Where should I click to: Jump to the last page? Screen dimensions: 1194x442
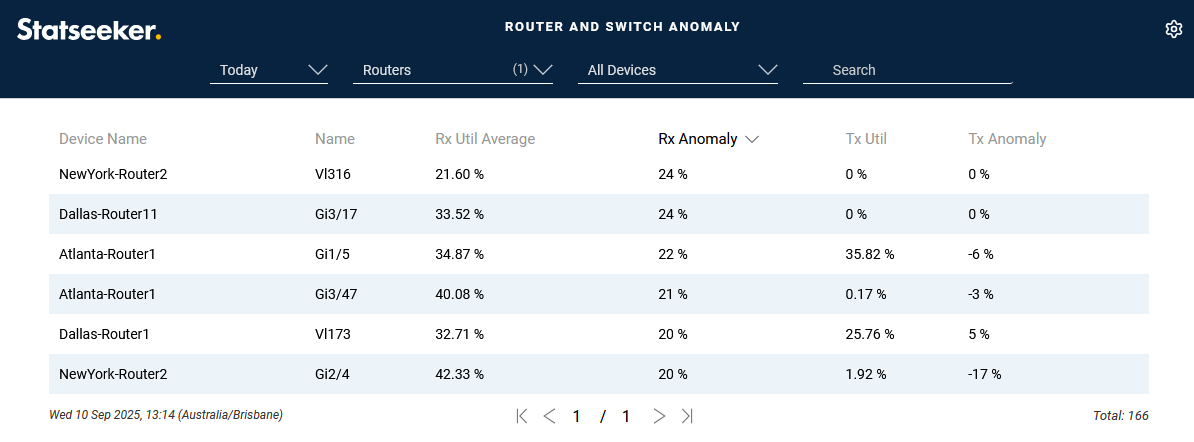pos(687,416)
